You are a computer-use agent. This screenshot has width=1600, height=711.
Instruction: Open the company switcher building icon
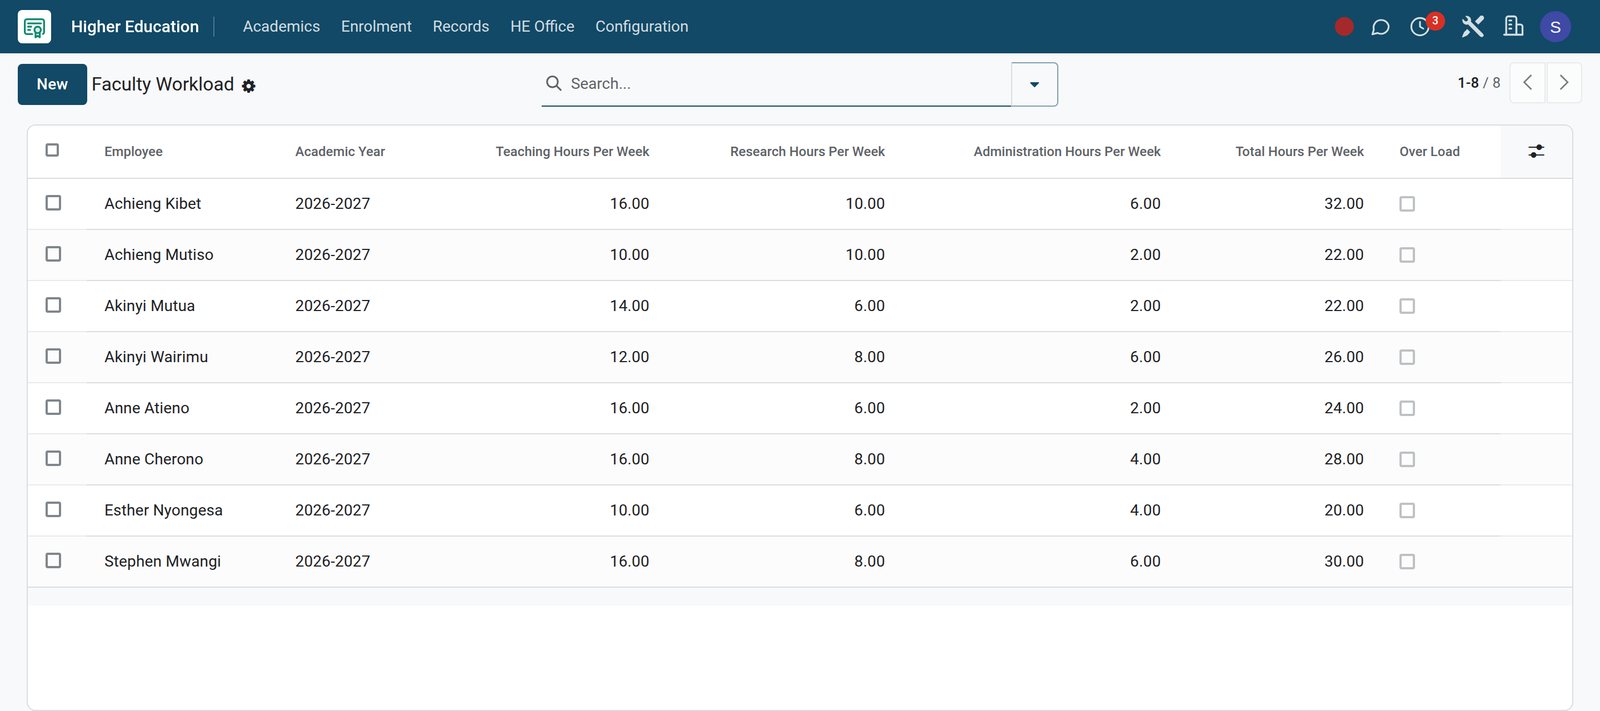(x=1514, y=27)
